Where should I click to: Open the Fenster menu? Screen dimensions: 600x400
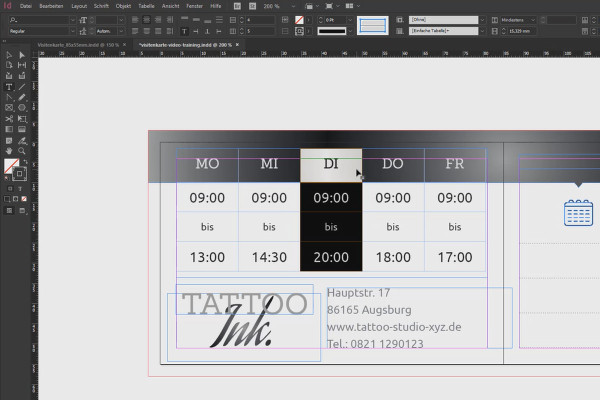(194, 6)
